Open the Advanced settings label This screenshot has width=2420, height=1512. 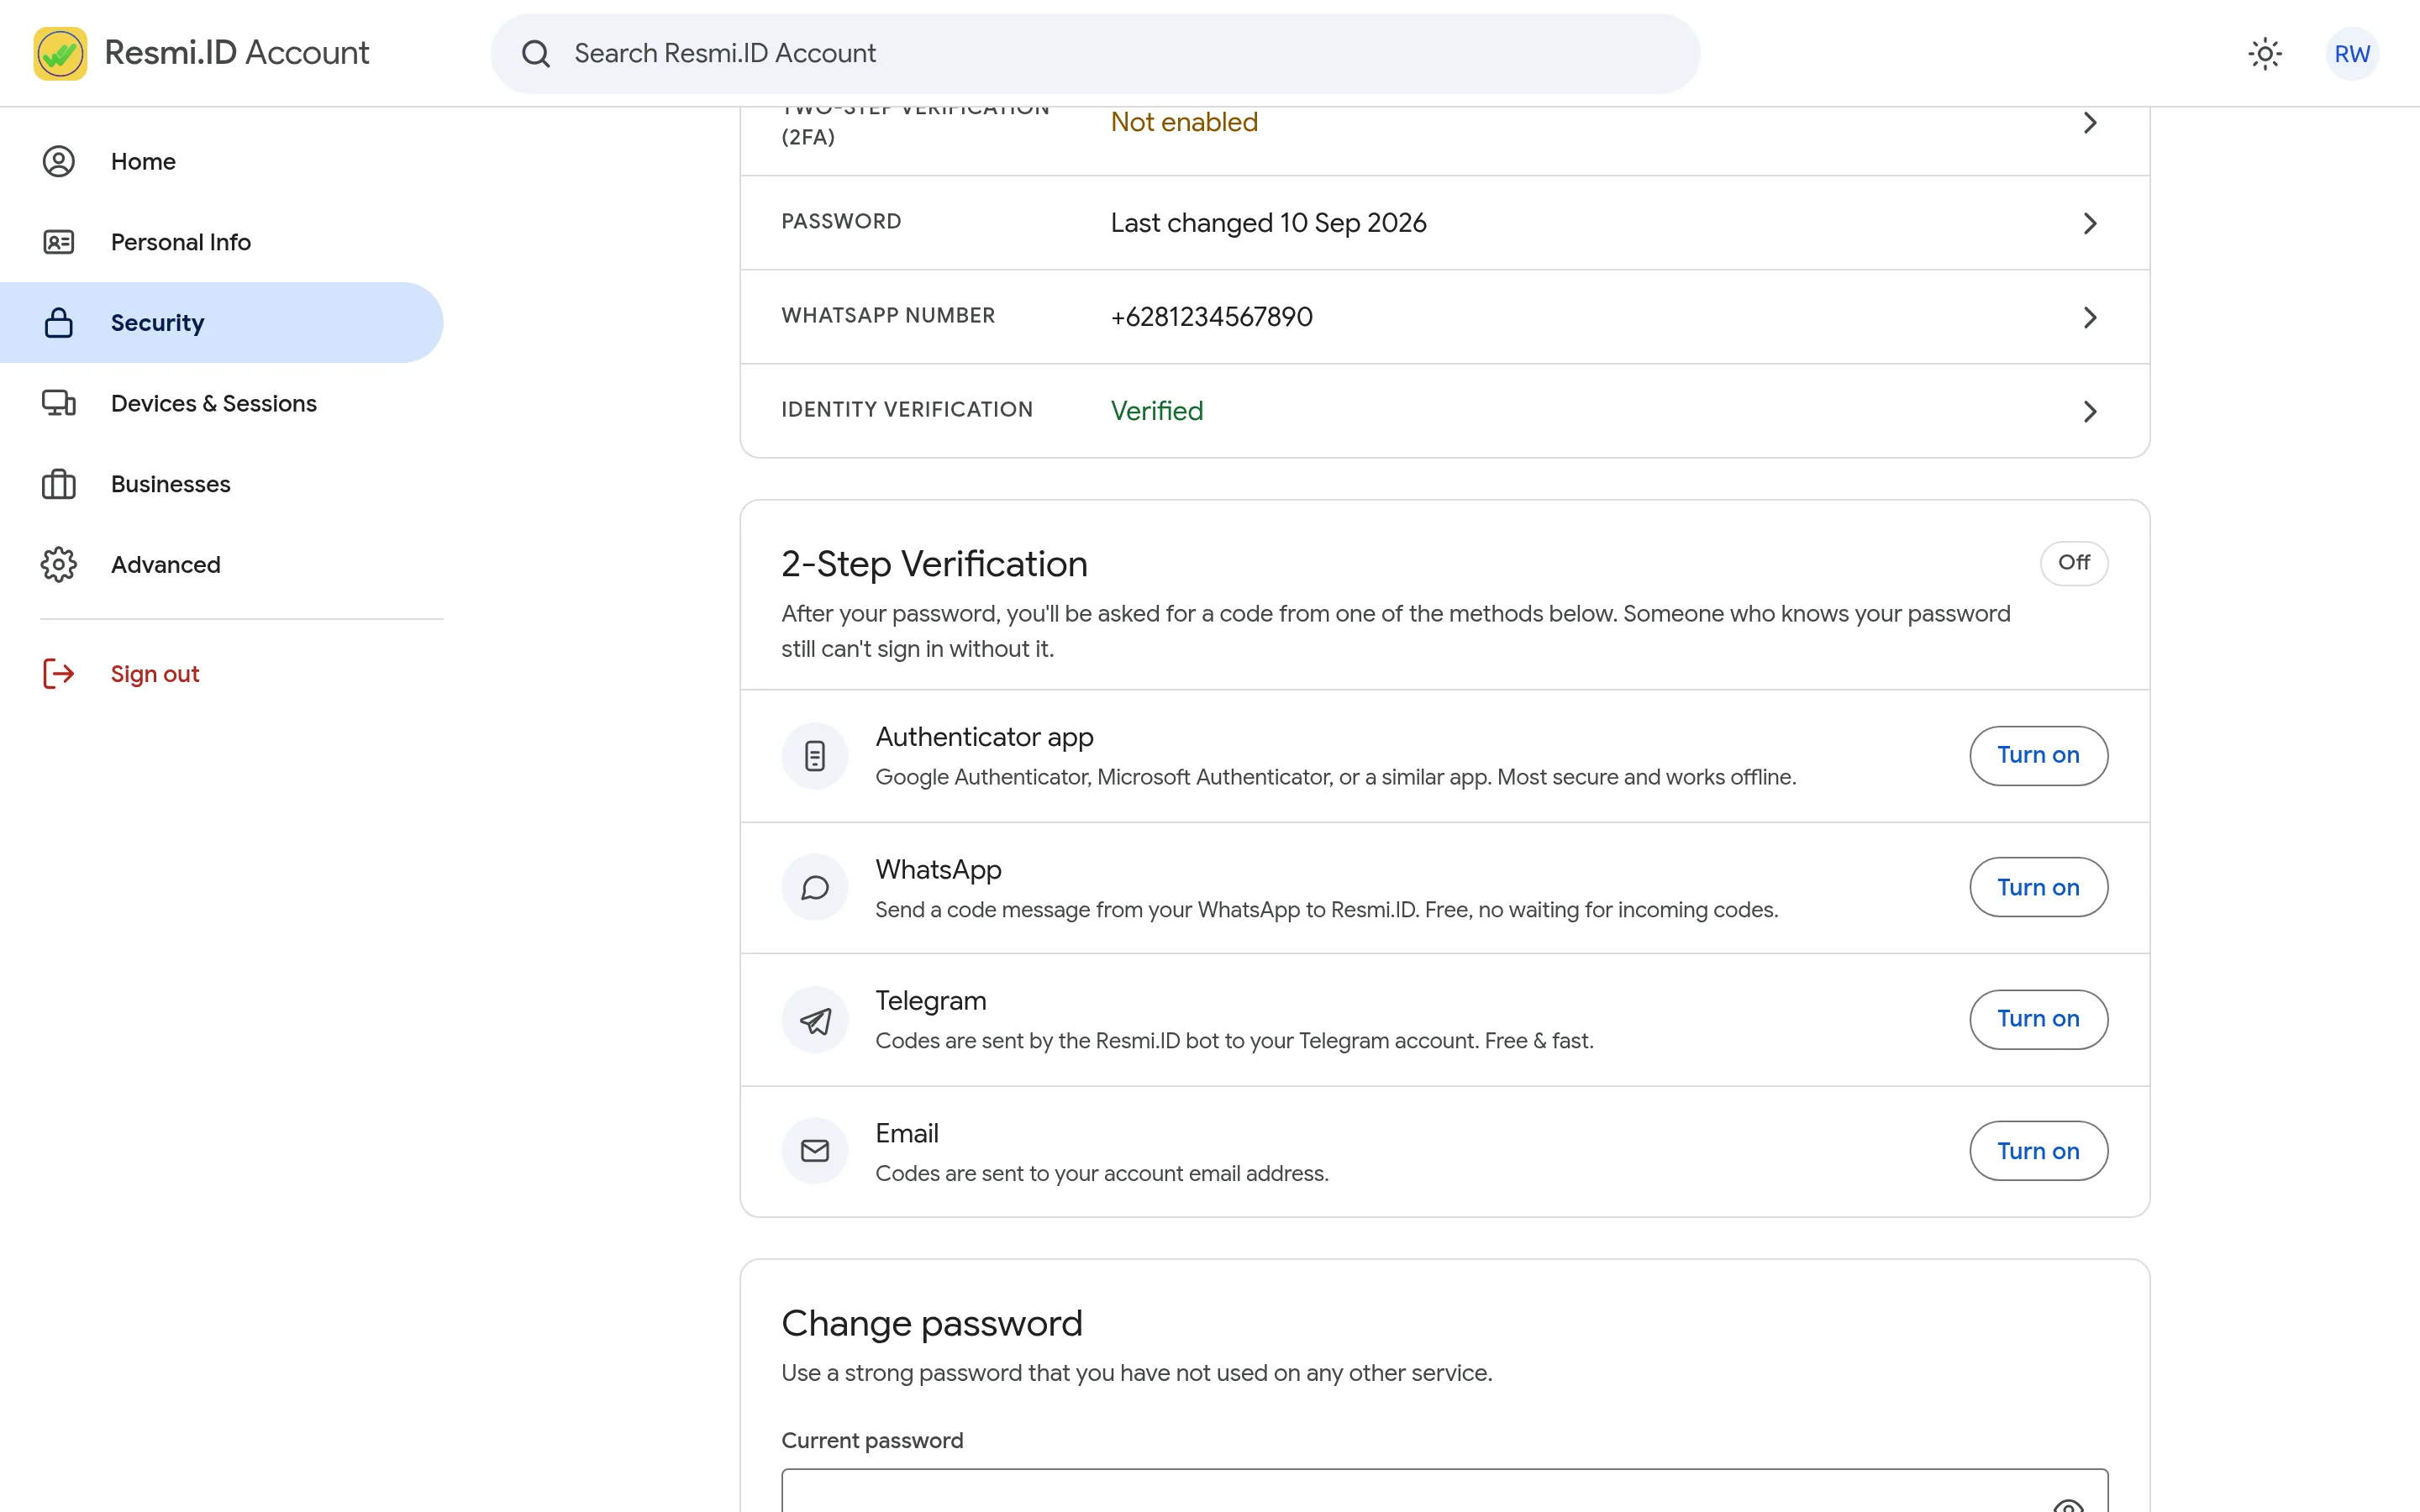pos(166,564)
